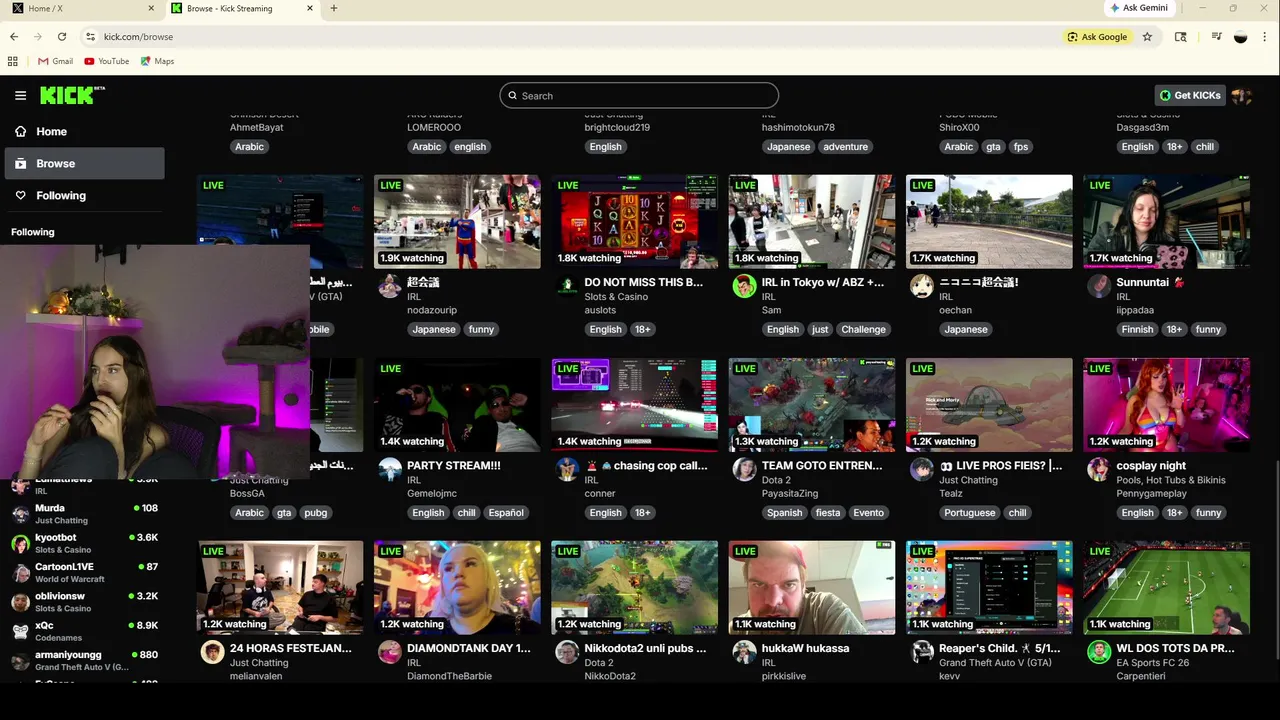Open the DO NOT MISS THIS slots thumbnail
1280x720 pixels.
(634, 222)
